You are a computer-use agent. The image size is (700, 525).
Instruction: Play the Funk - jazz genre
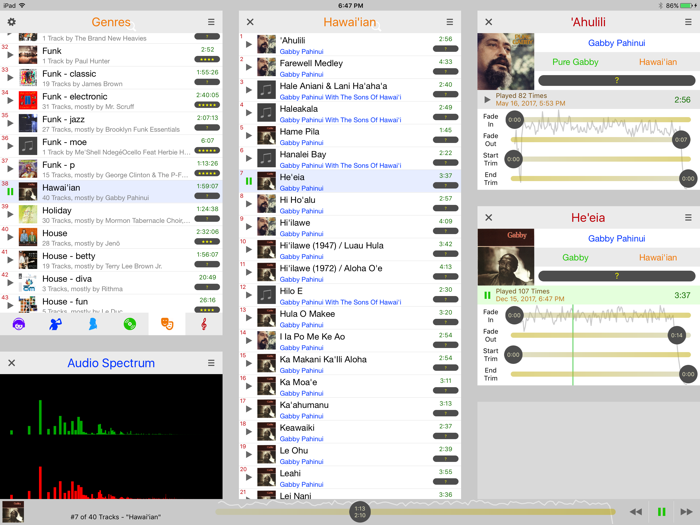[x=10, y=124]
